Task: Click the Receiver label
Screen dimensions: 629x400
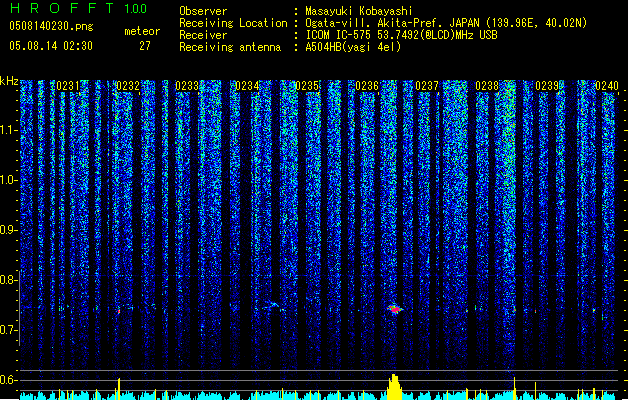Action: click(203, 35)
